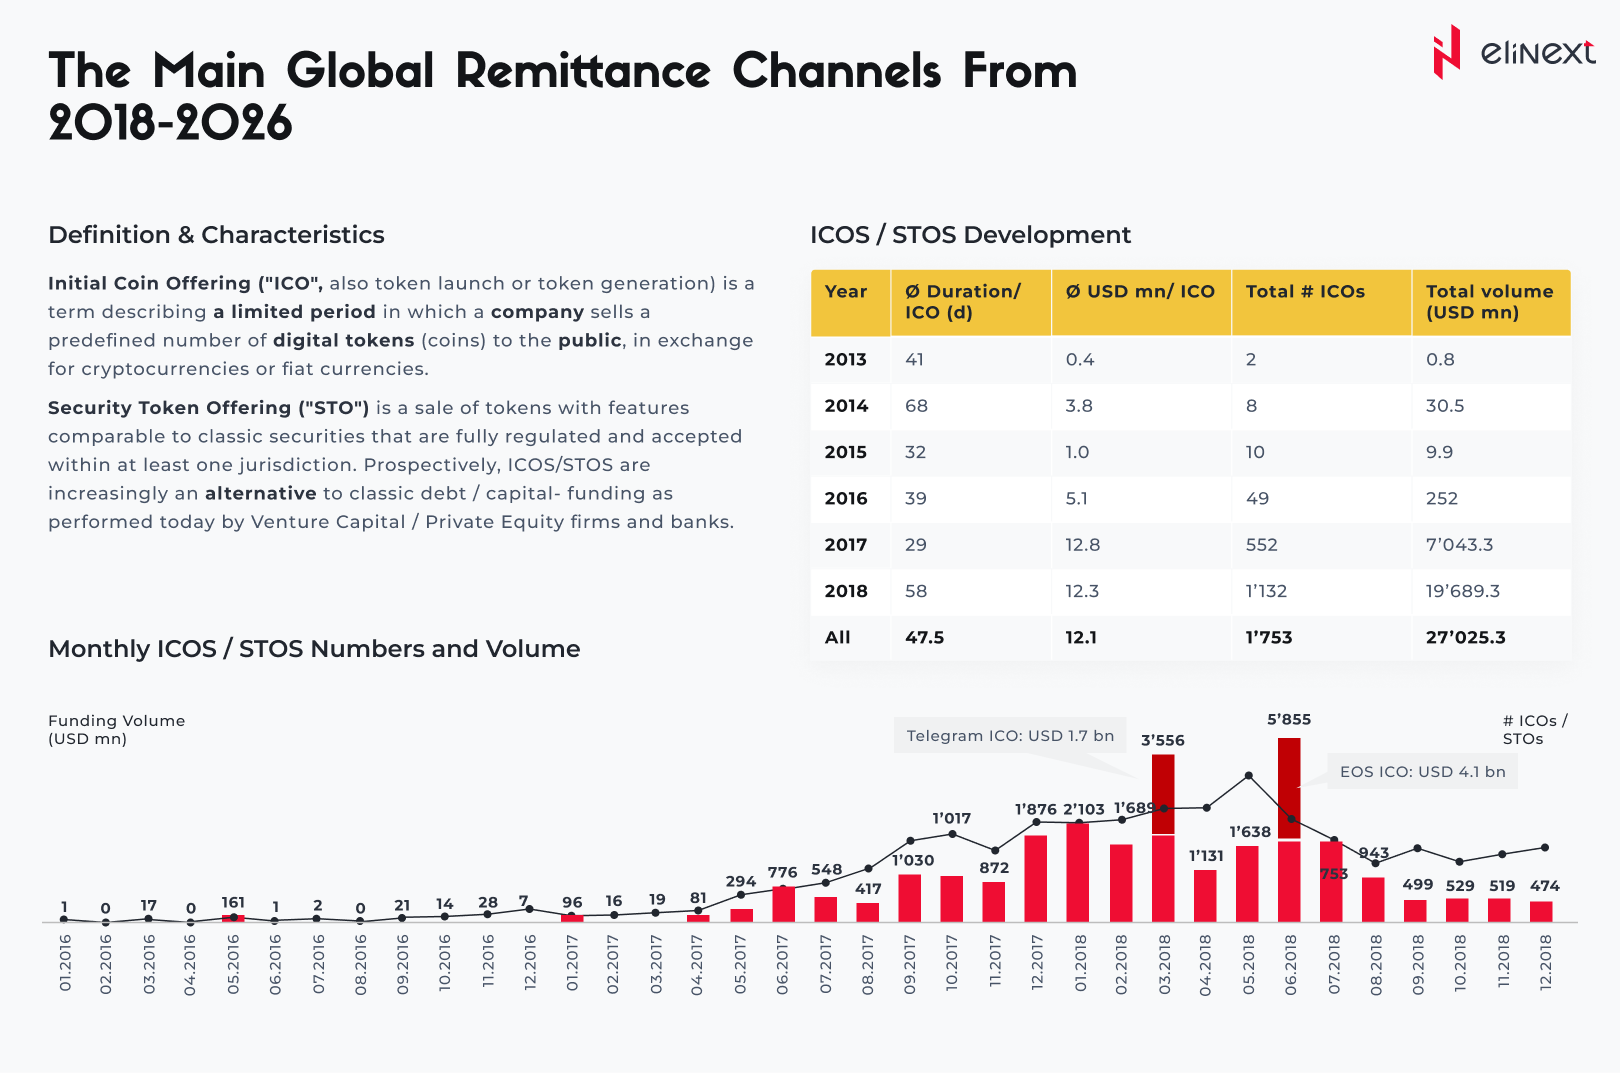Click the 'ICOS / STOS Development' heading

click(x=970, y=235)
